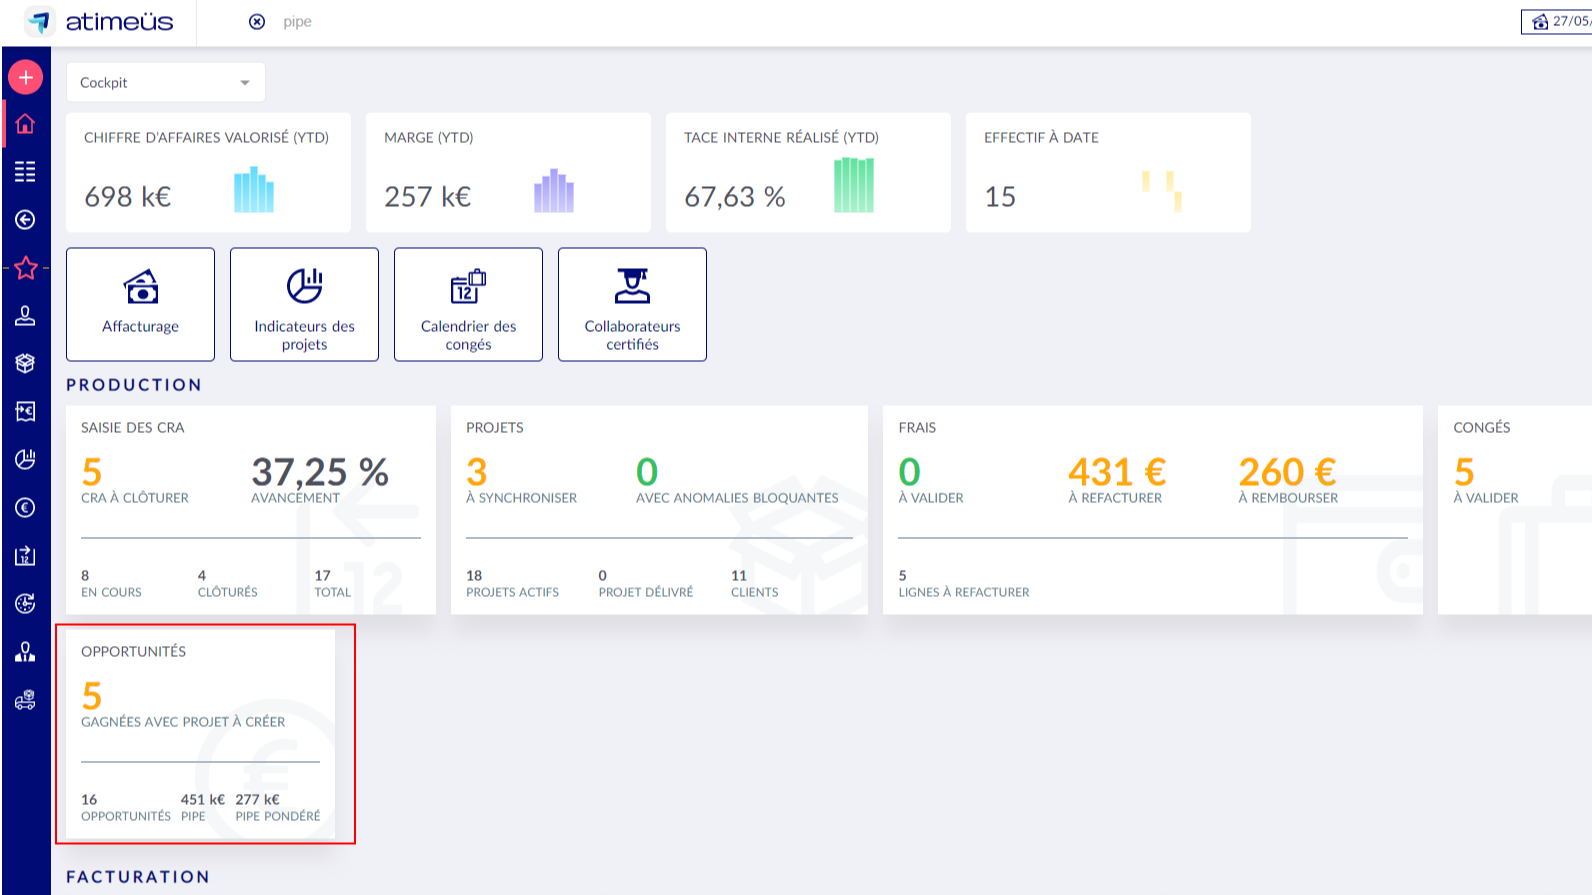The image size is (1592, 895).
Task: Open the Affacturage shortcut tile
Action: (140, 304)
